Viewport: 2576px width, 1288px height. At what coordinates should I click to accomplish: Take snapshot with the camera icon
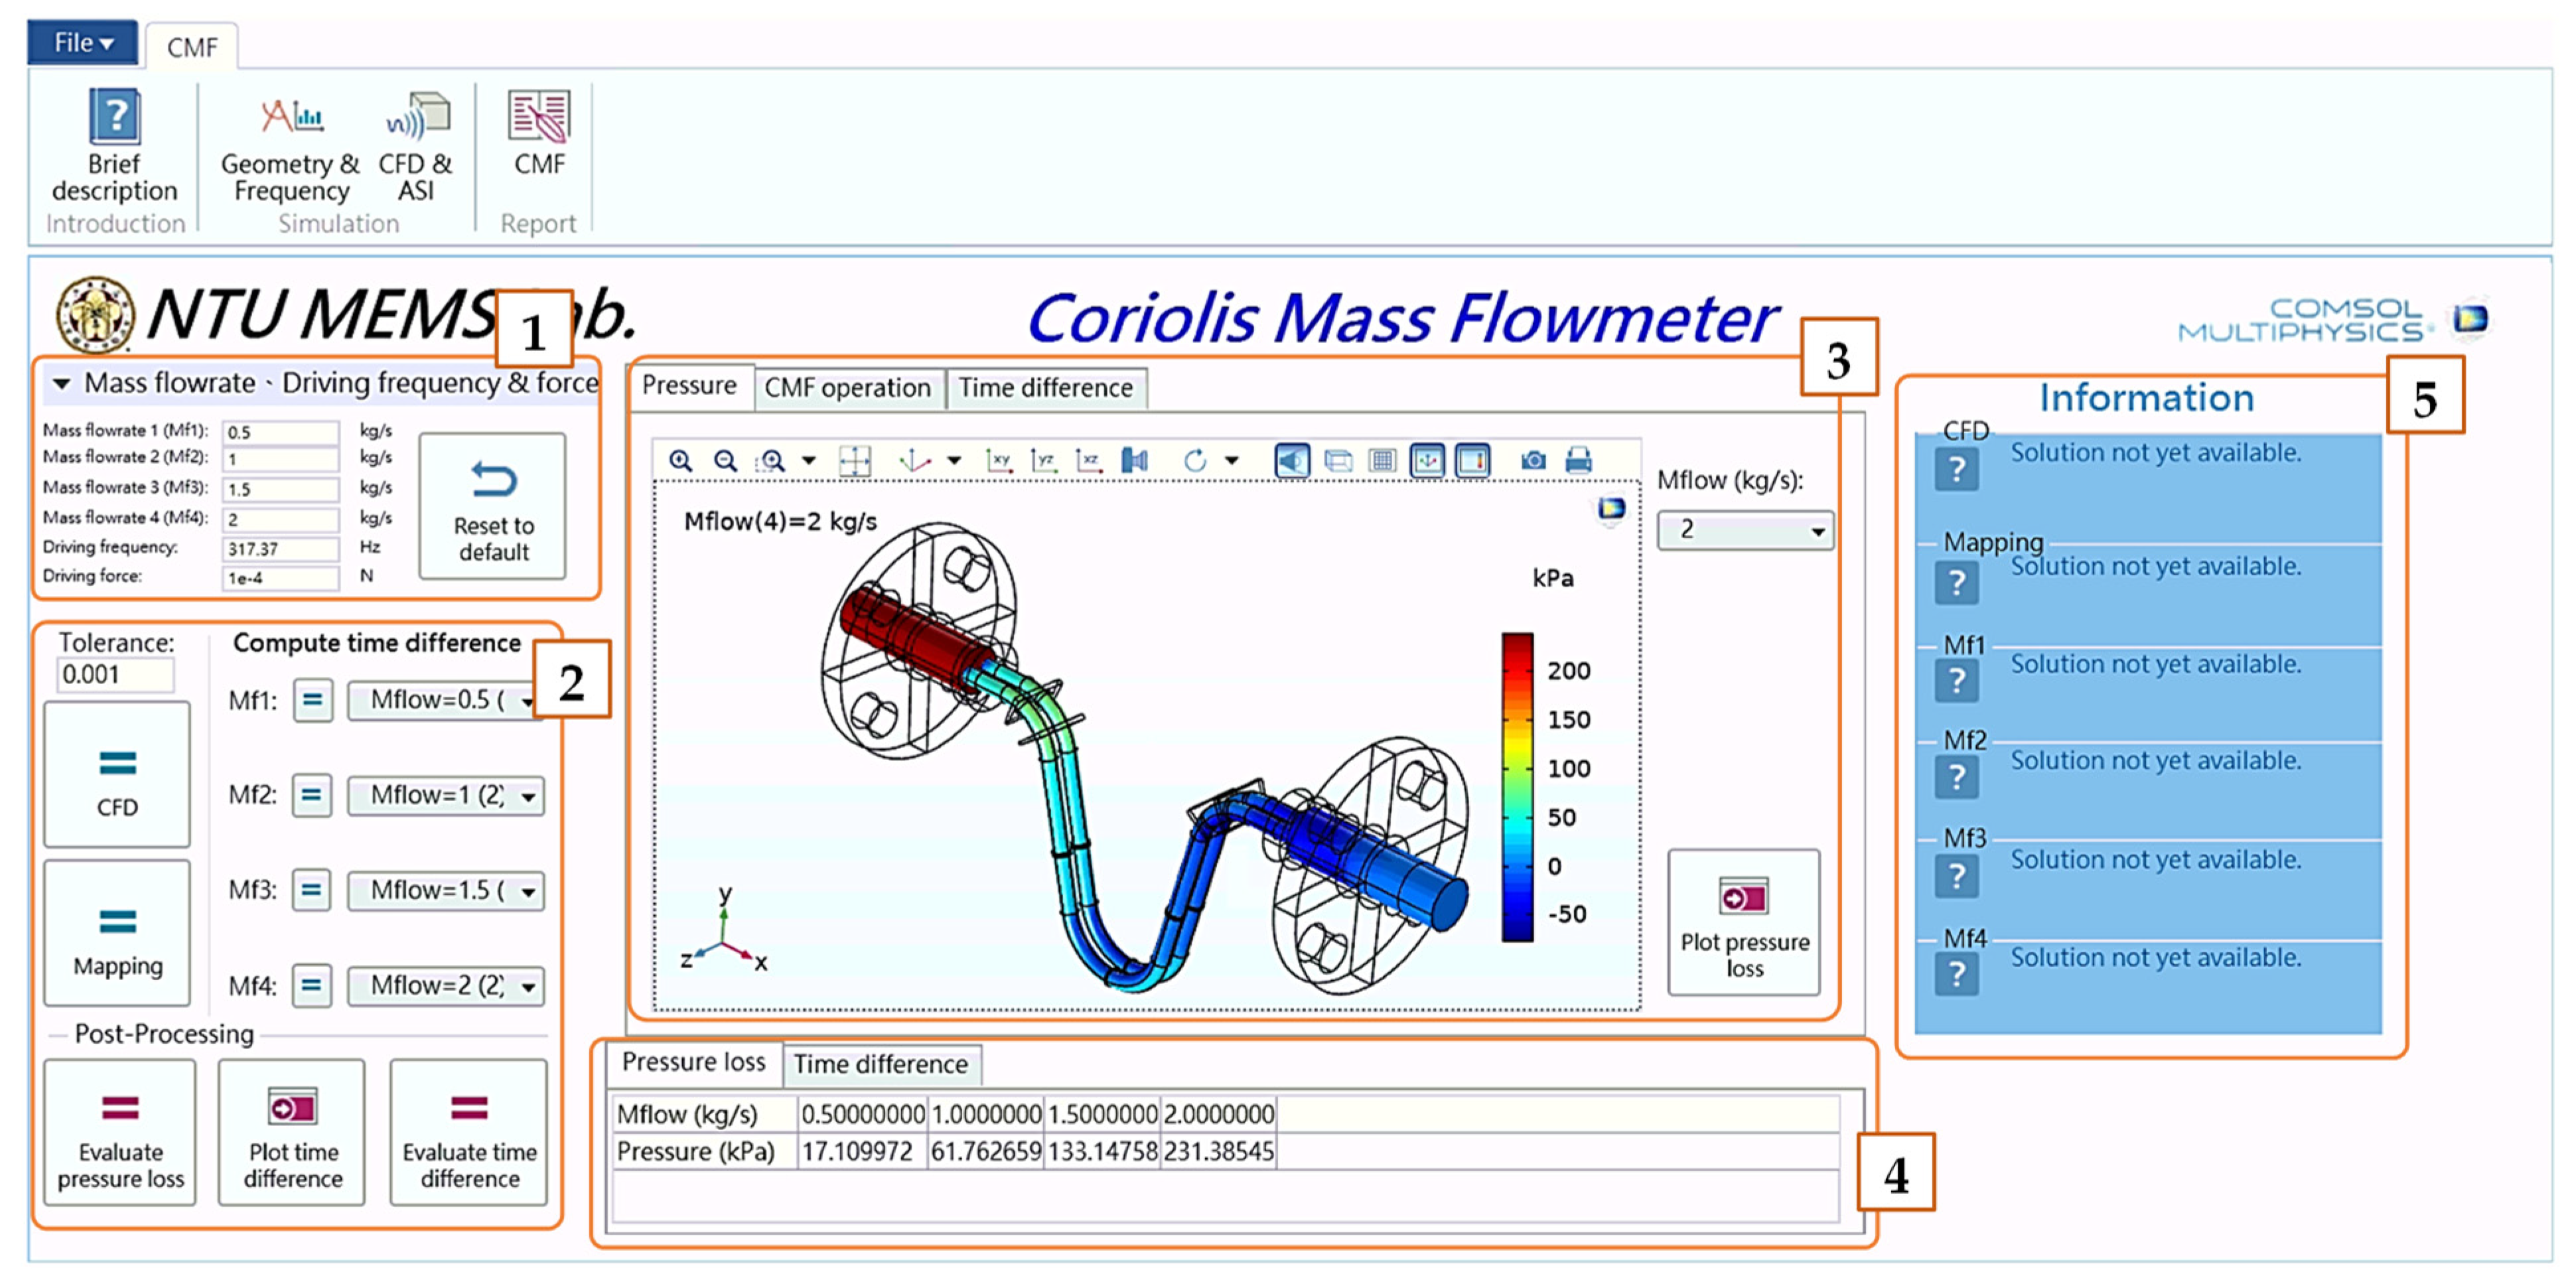click(x=1533, y=461)
